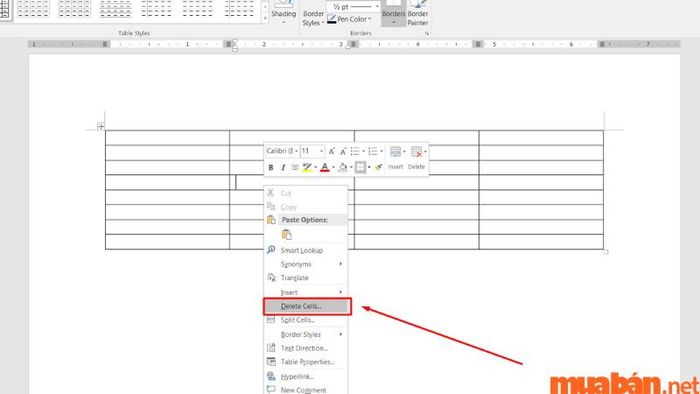Apply the yellow text highlight color
This screenshot has height=394, width=700.
[x=307, y=167]
